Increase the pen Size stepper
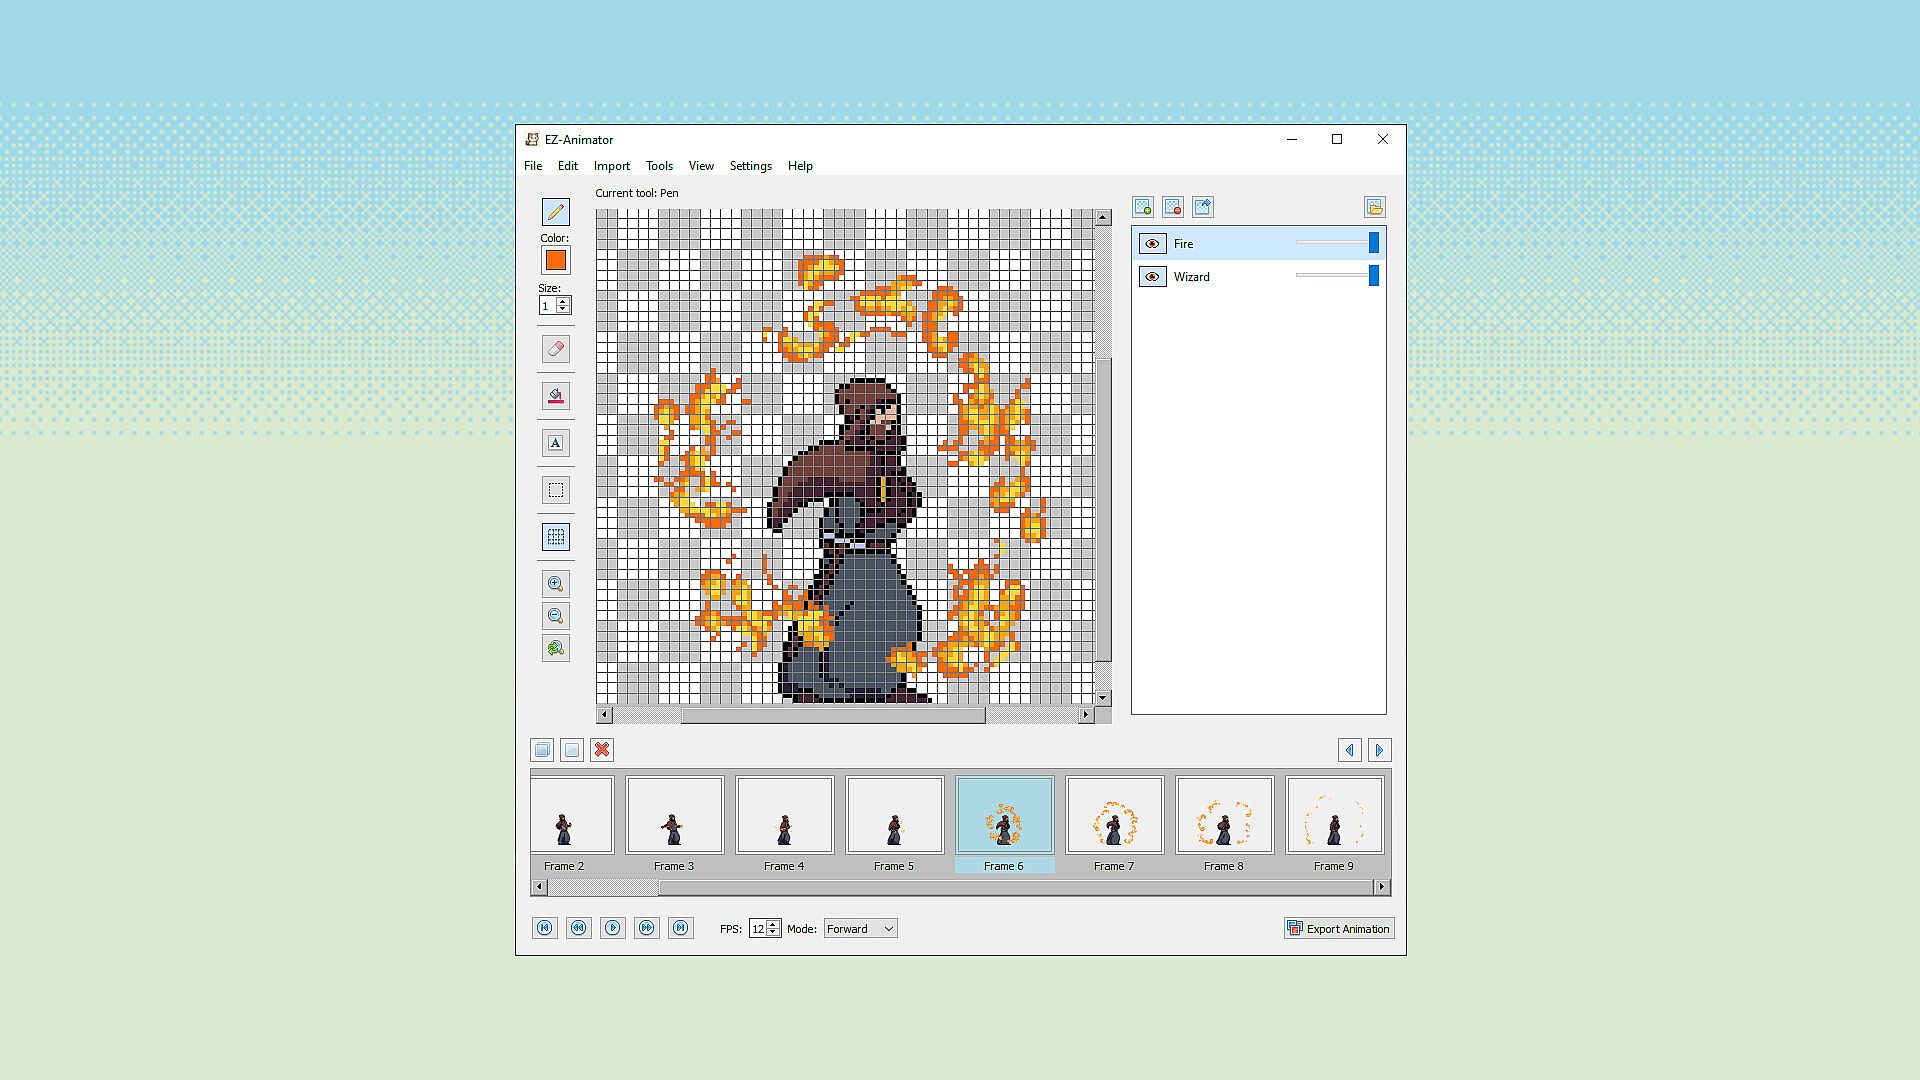This screenshot has width=1920, height=1080. 564,301
